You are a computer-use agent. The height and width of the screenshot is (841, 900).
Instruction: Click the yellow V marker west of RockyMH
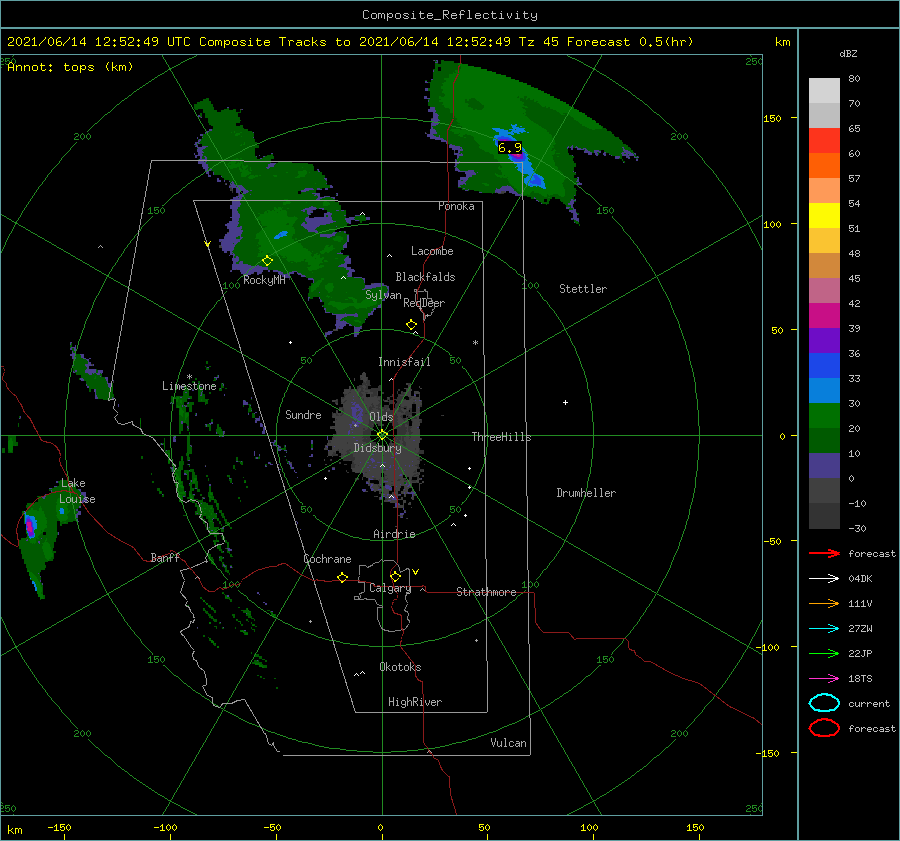pos(208,244)
